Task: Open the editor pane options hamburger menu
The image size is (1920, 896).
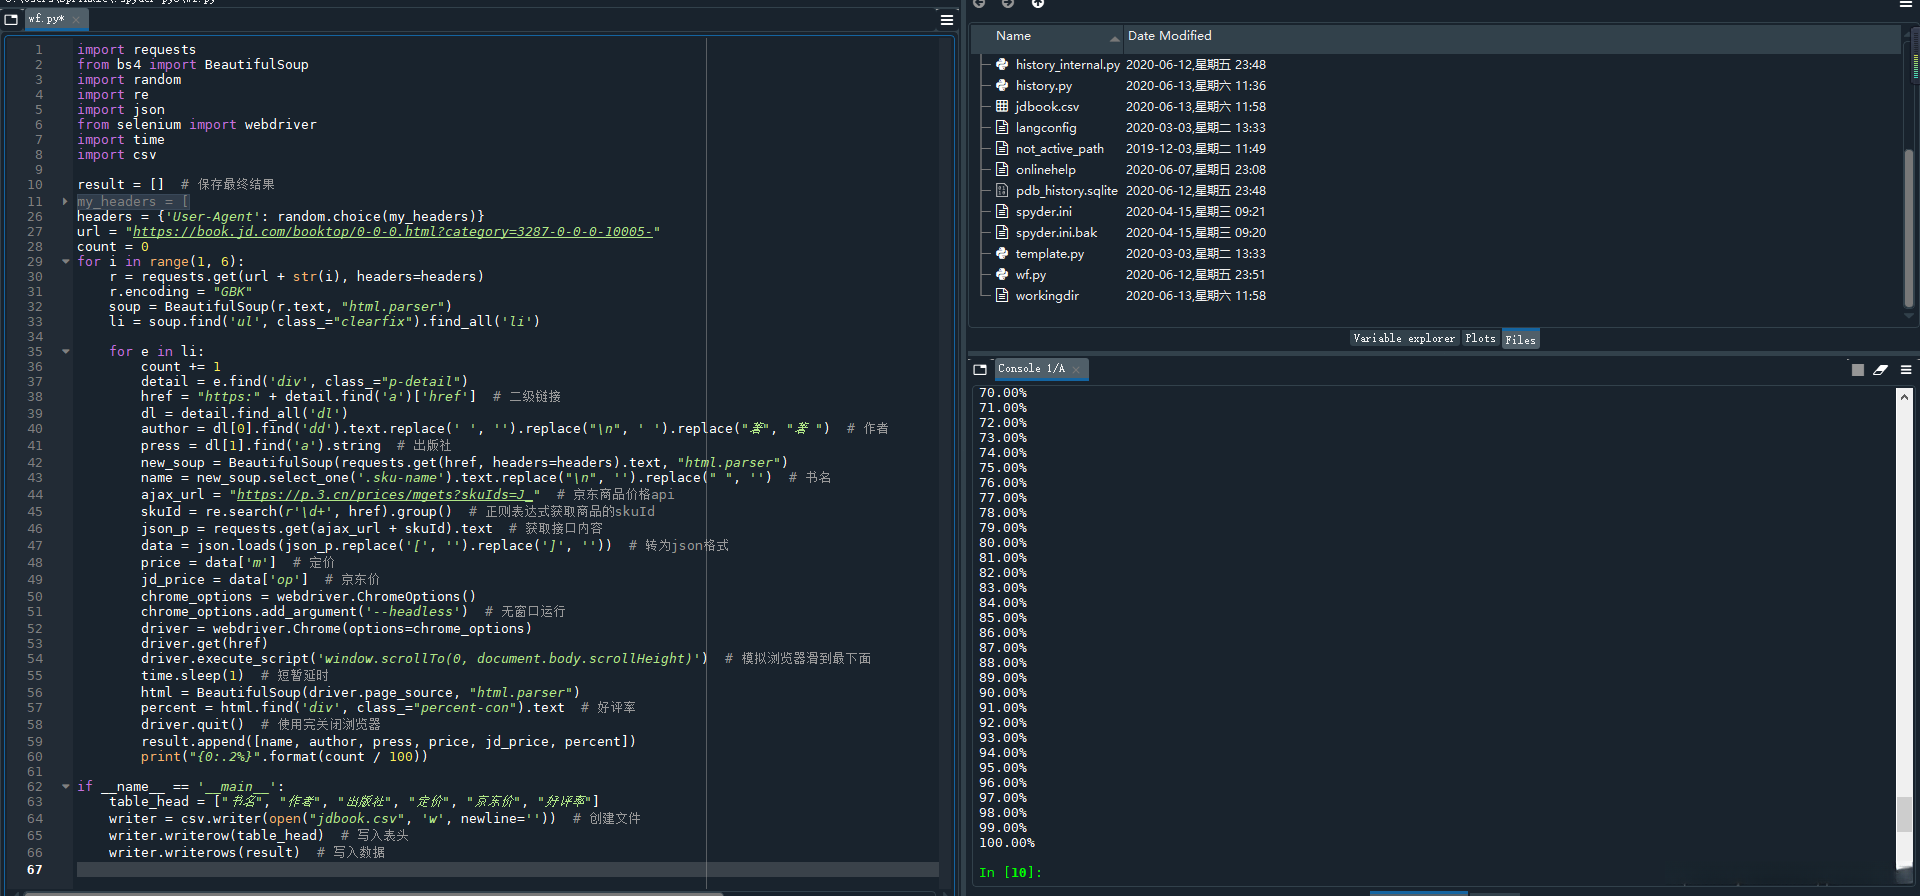Action: point(946,19)
